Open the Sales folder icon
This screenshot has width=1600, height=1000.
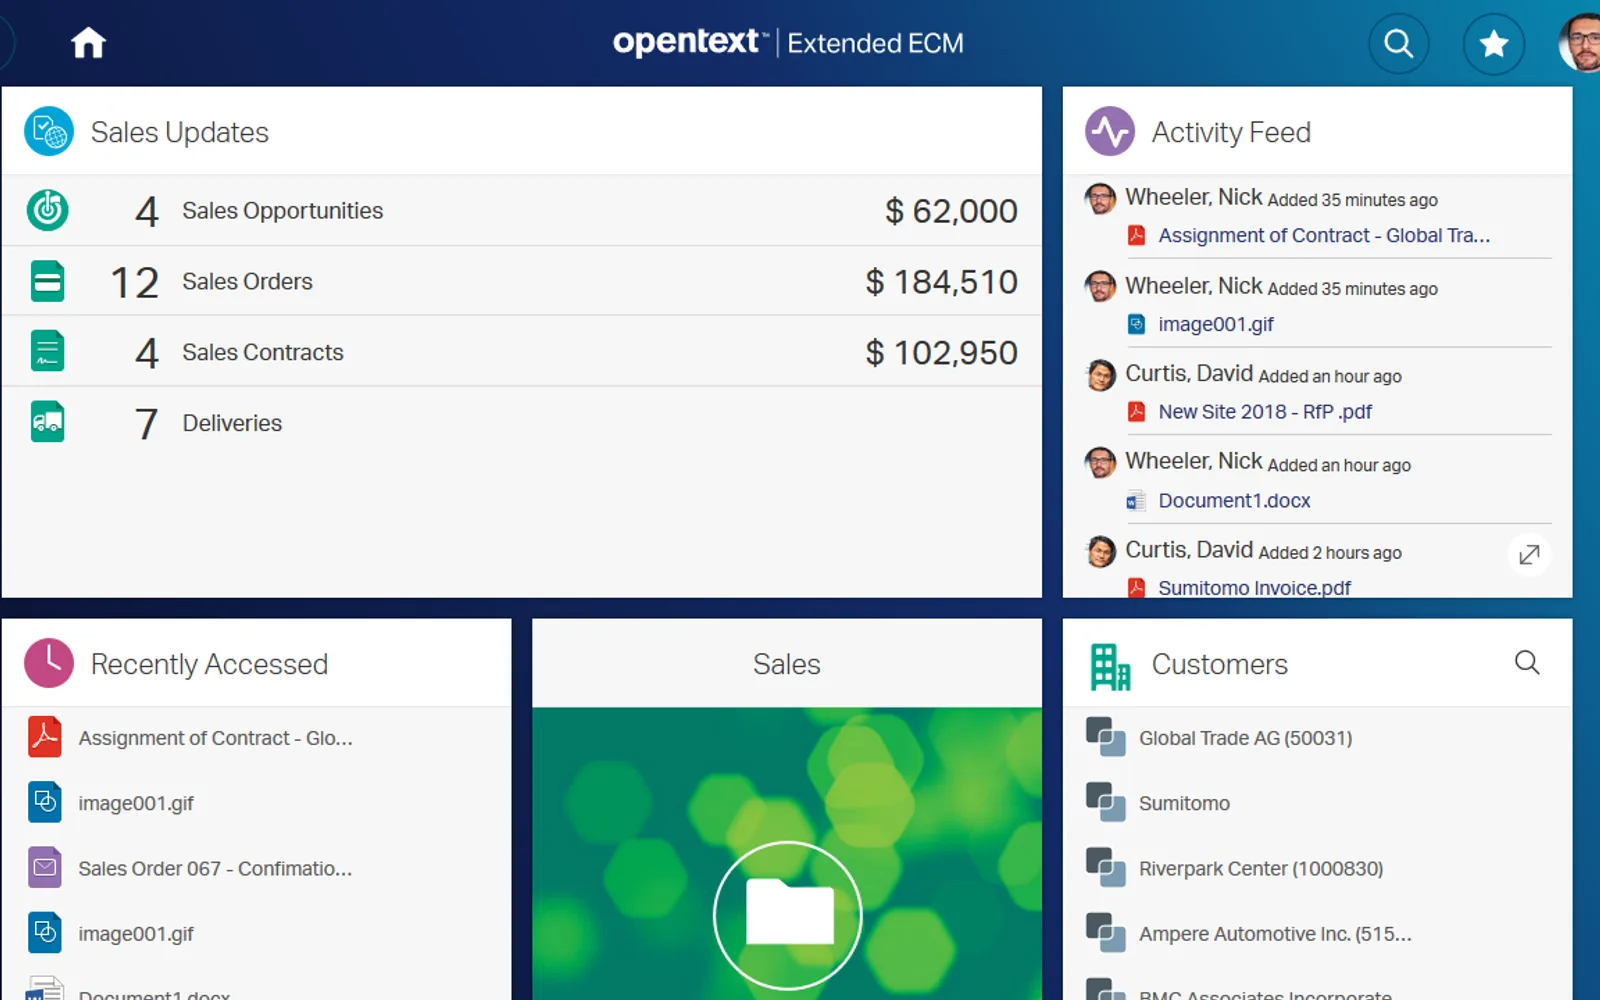(788, 914)
